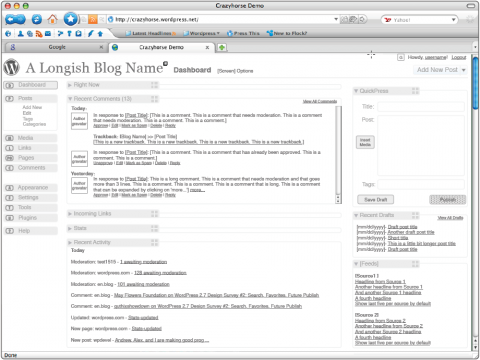
Task: Open the tab list dropdown at the tab bar end
Action: click(x=475, y=47)
